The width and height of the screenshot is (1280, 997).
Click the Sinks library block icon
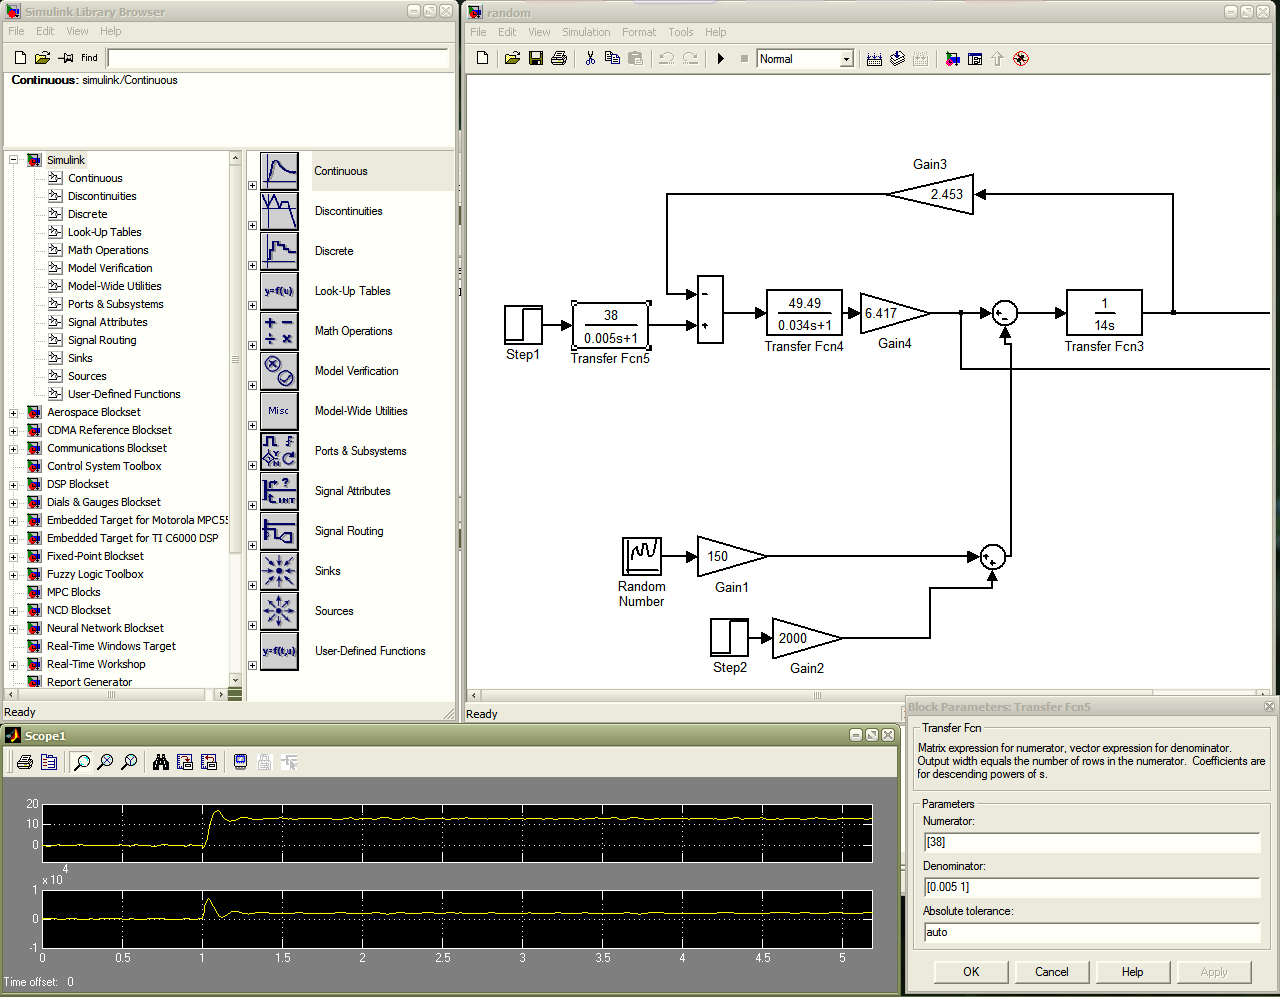click(279, 571)
